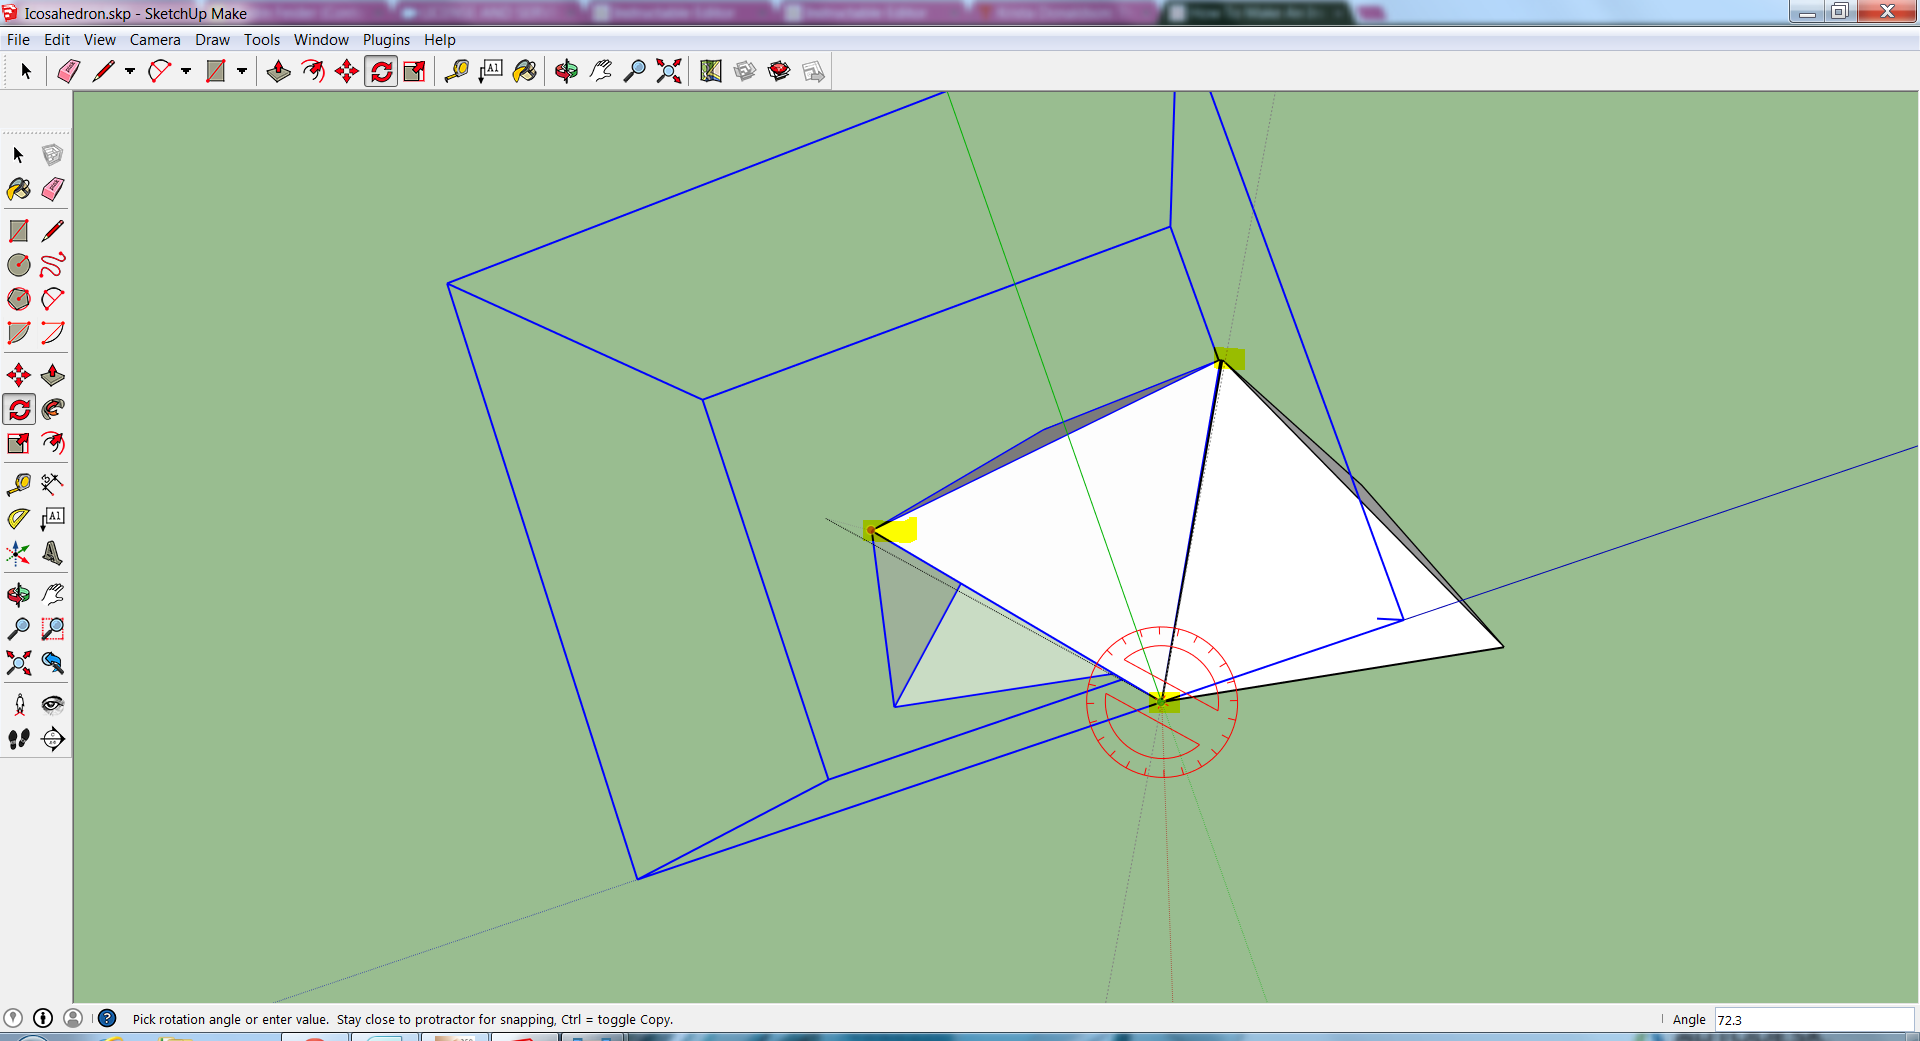This screenshot has width=1920, height=1041.
Task: Select the Dimension tool
Action: point(53,484)
